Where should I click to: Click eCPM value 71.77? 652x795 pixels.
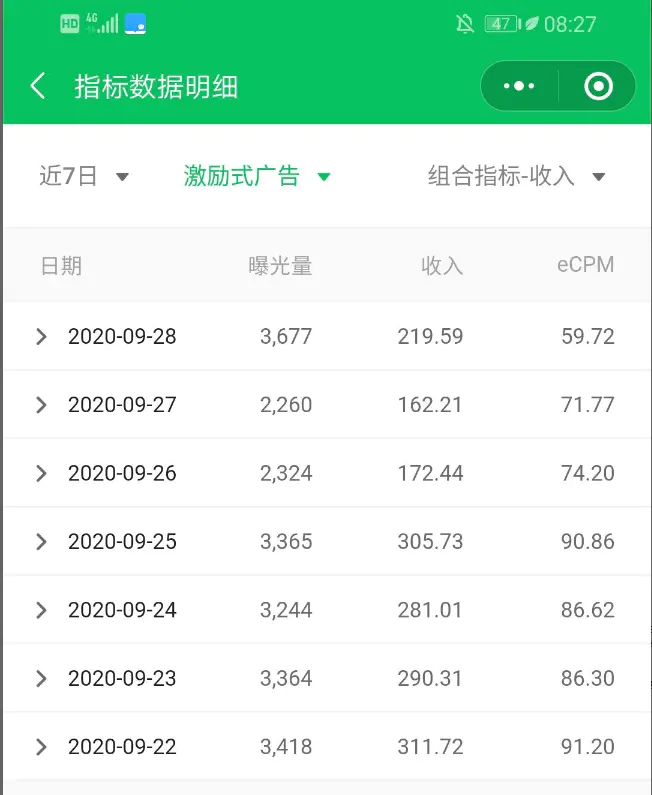588,405
